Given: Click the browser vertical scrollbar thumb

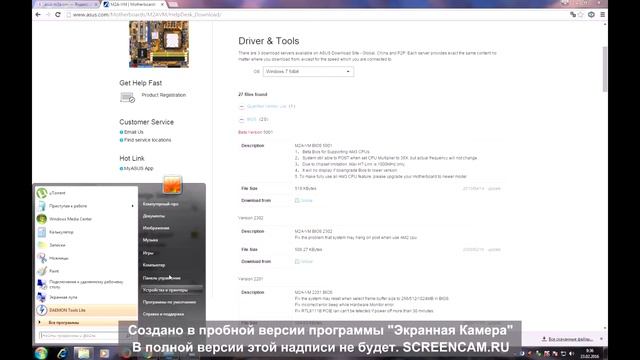Looking at the screenshot, I should (604, 69).
